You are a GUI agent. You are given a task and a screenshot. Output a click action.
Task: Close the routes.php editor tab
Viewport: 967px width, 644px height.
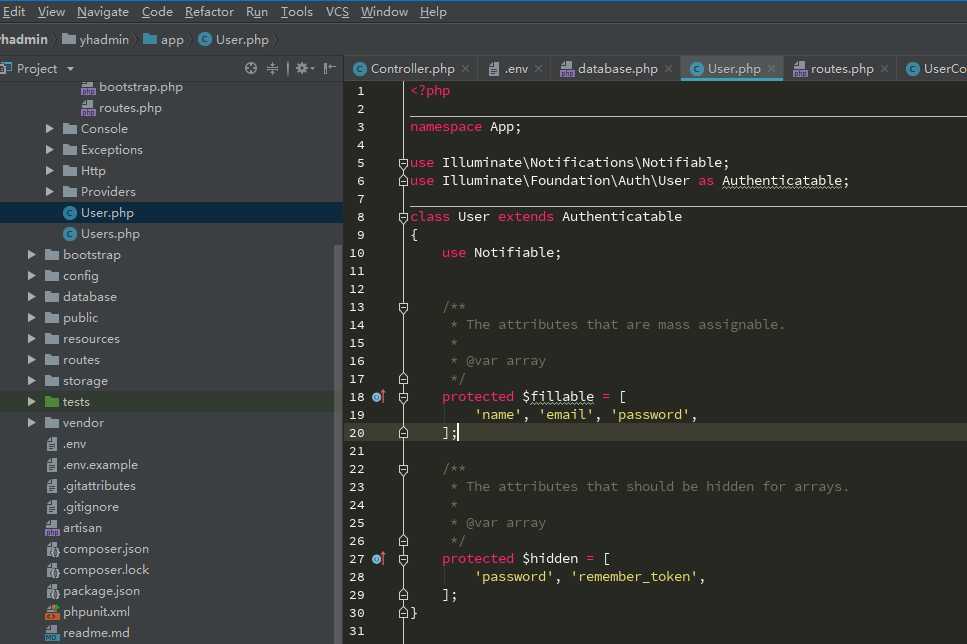pos(884,68)
